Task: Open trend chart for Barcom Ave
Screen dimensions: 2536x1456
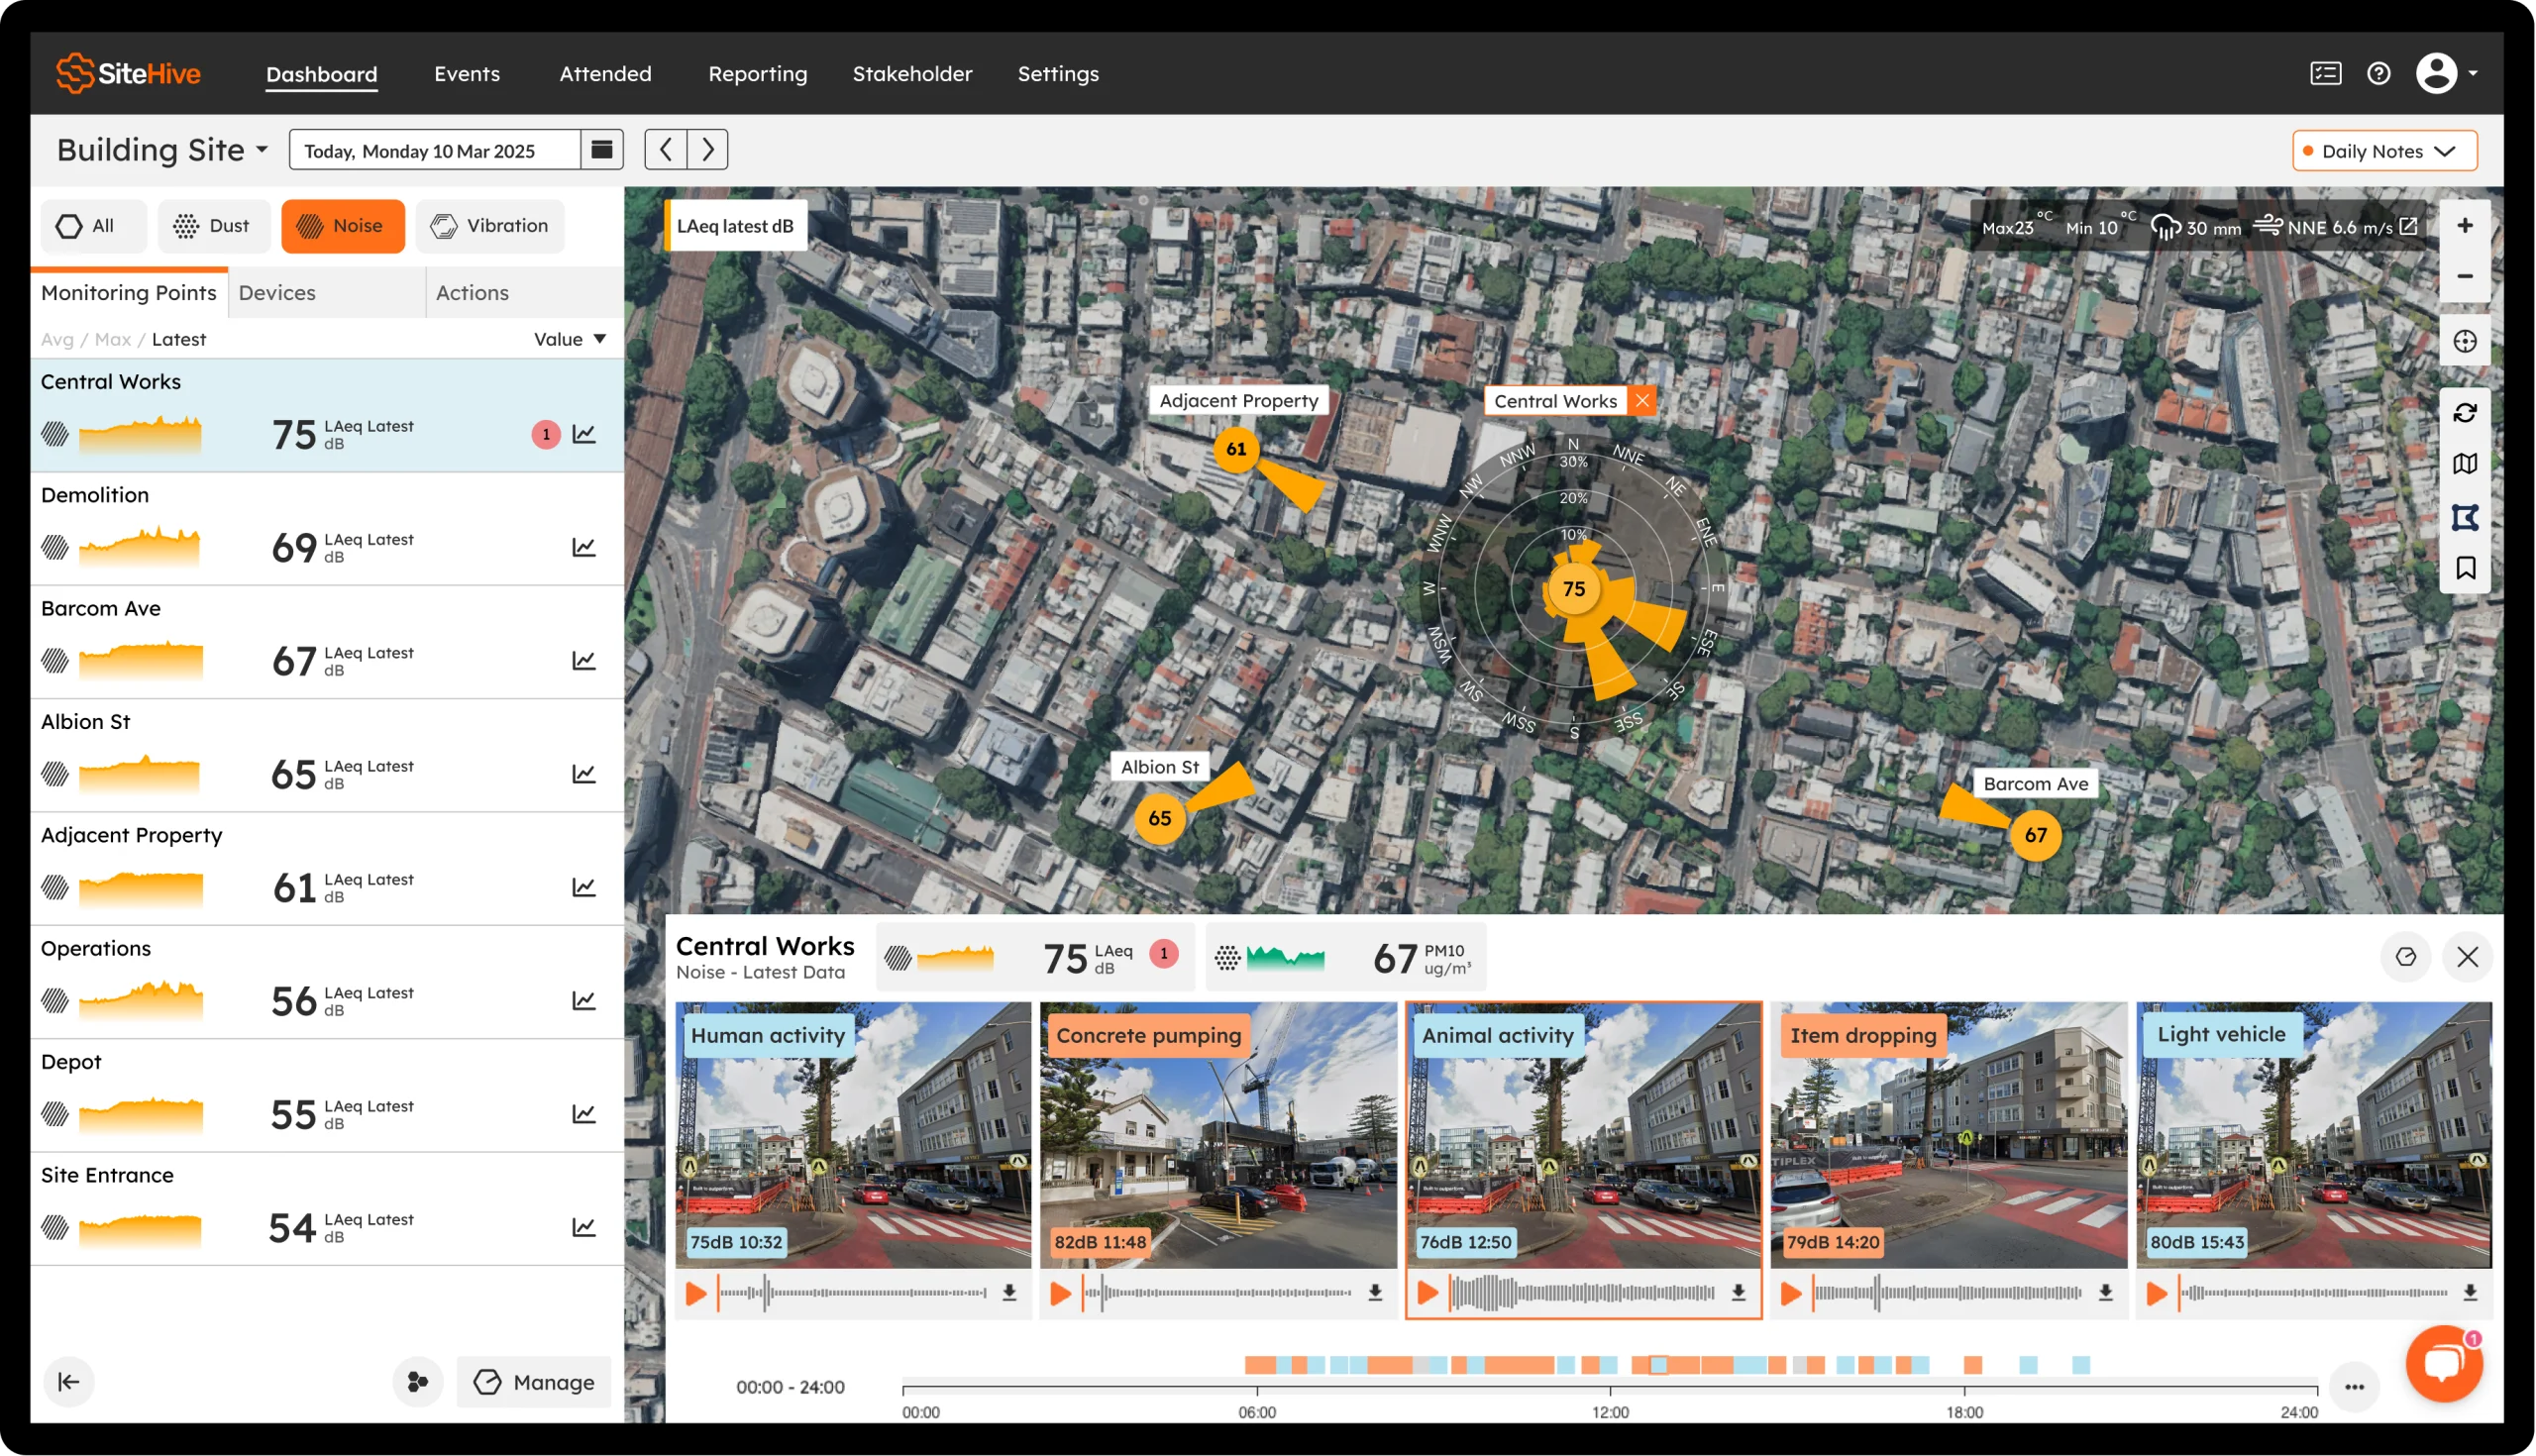Action: (584, 660)
